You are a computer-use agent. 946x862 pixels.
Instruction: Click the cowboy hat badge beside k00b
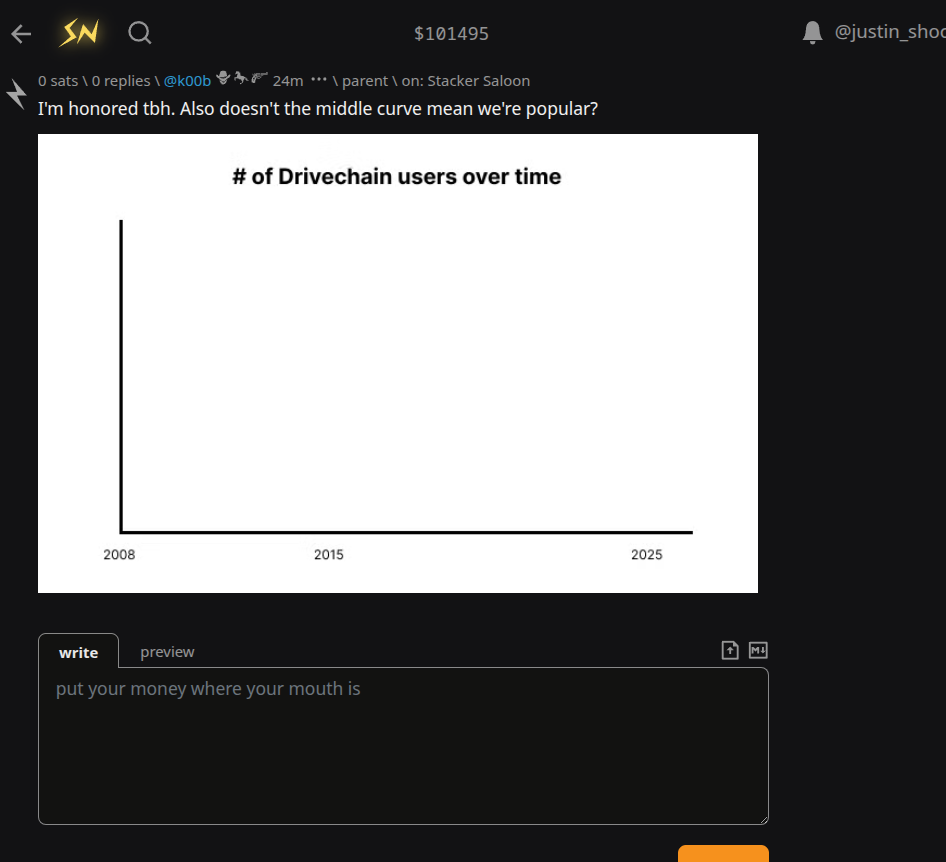[x=224, y=78]
